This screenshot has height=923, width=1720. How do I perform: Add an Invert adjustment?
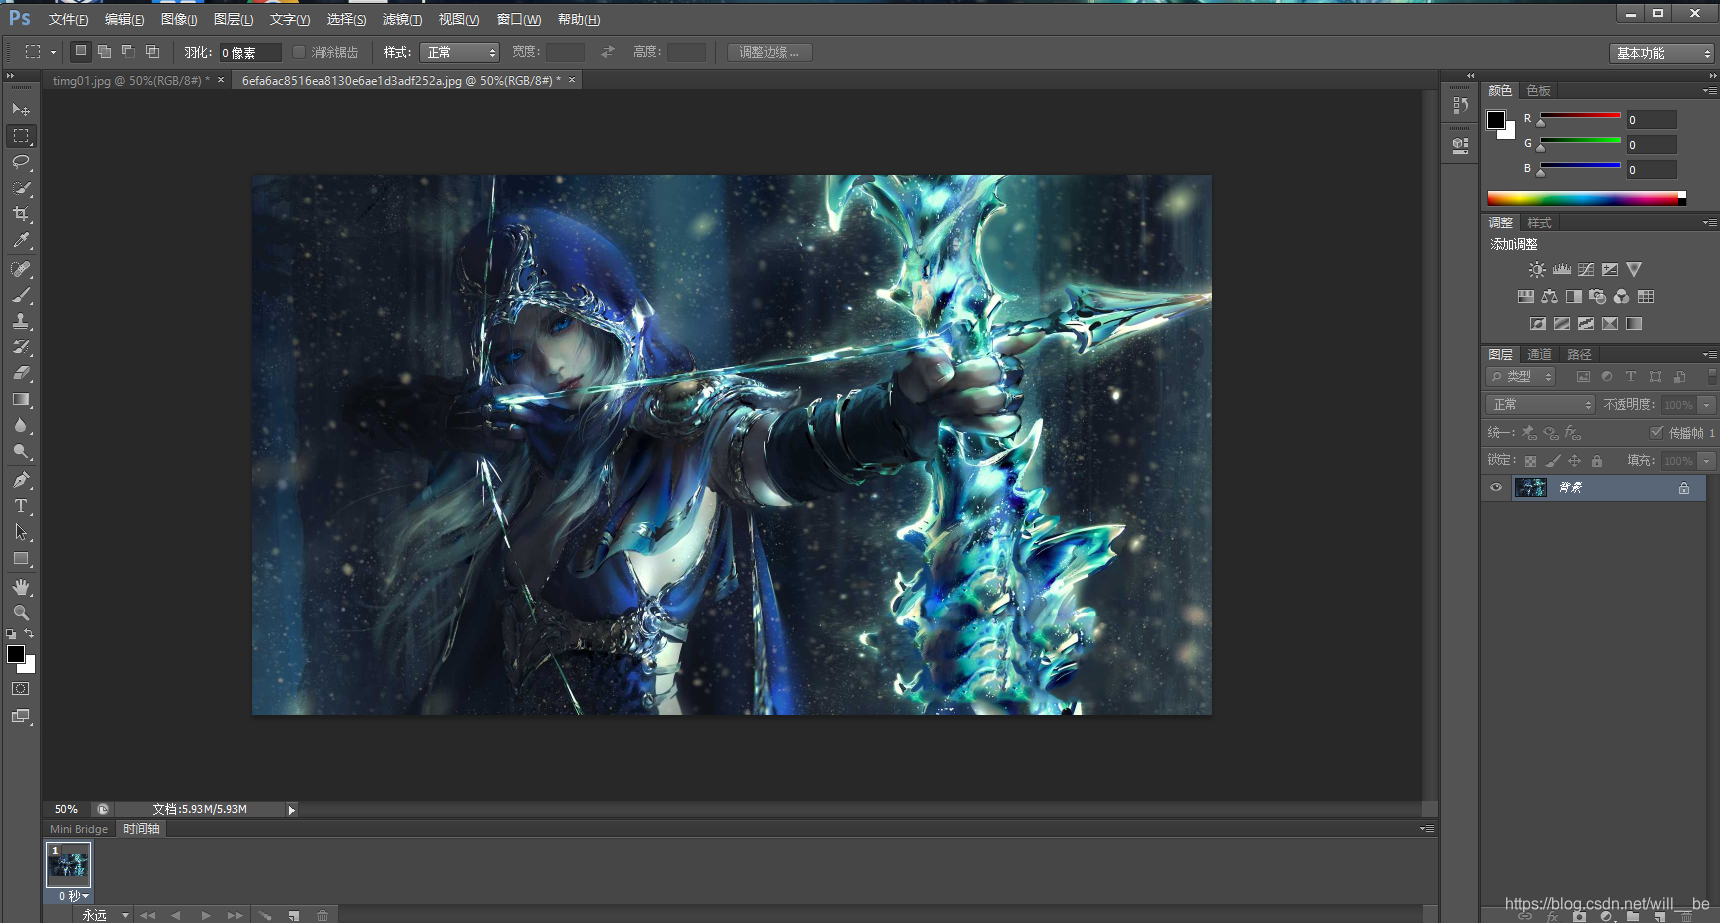coord(1538,324)
